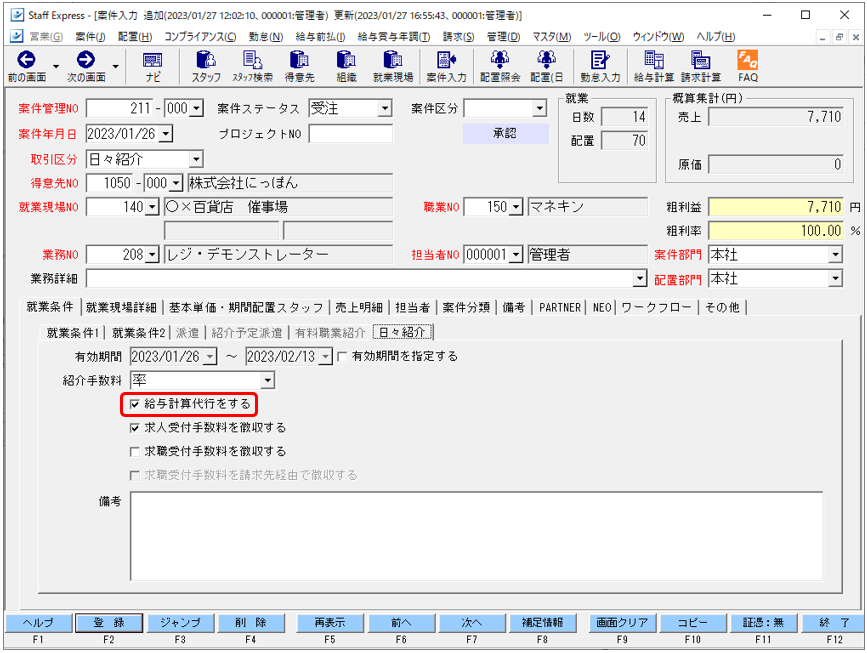The image size is (867, 653).
Task: Click the 登録 F2 button
Action: click(108, 623)
